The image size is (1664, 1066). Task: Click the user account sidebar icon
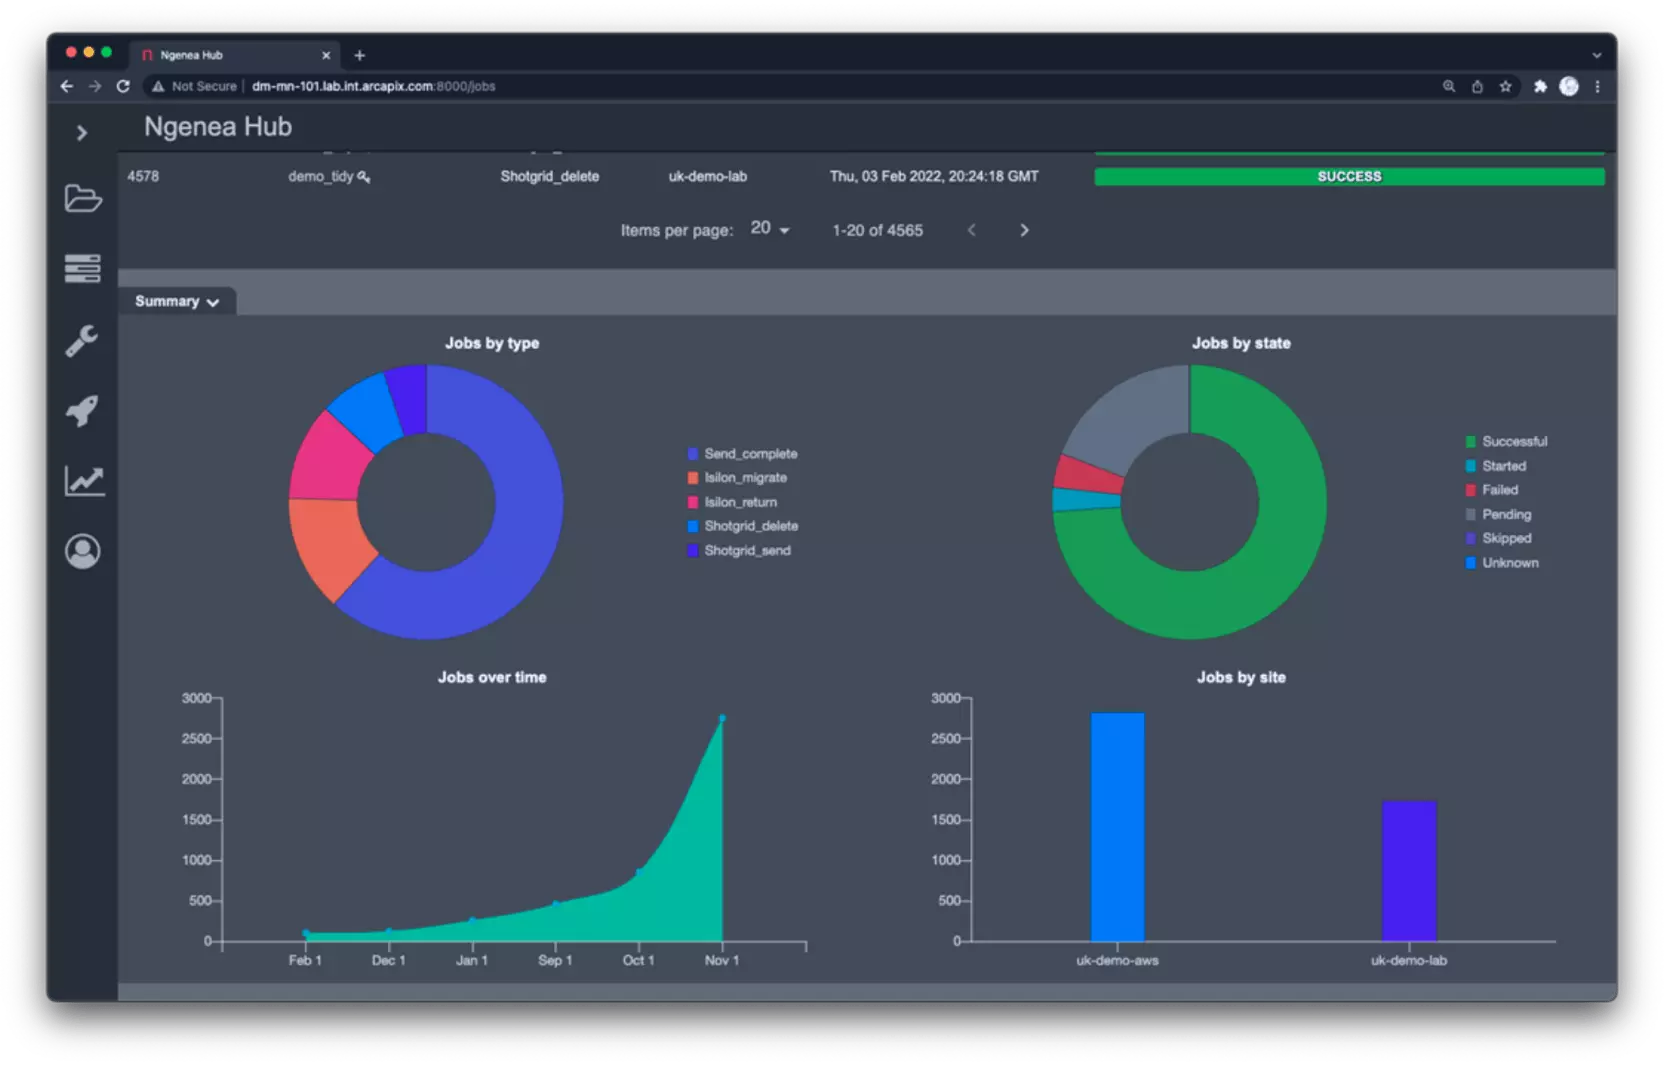coord(83,551)
